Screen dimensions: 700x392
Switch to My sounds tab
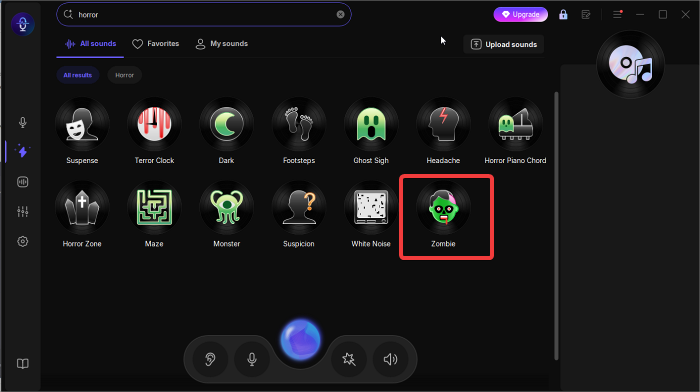[222, 44]
